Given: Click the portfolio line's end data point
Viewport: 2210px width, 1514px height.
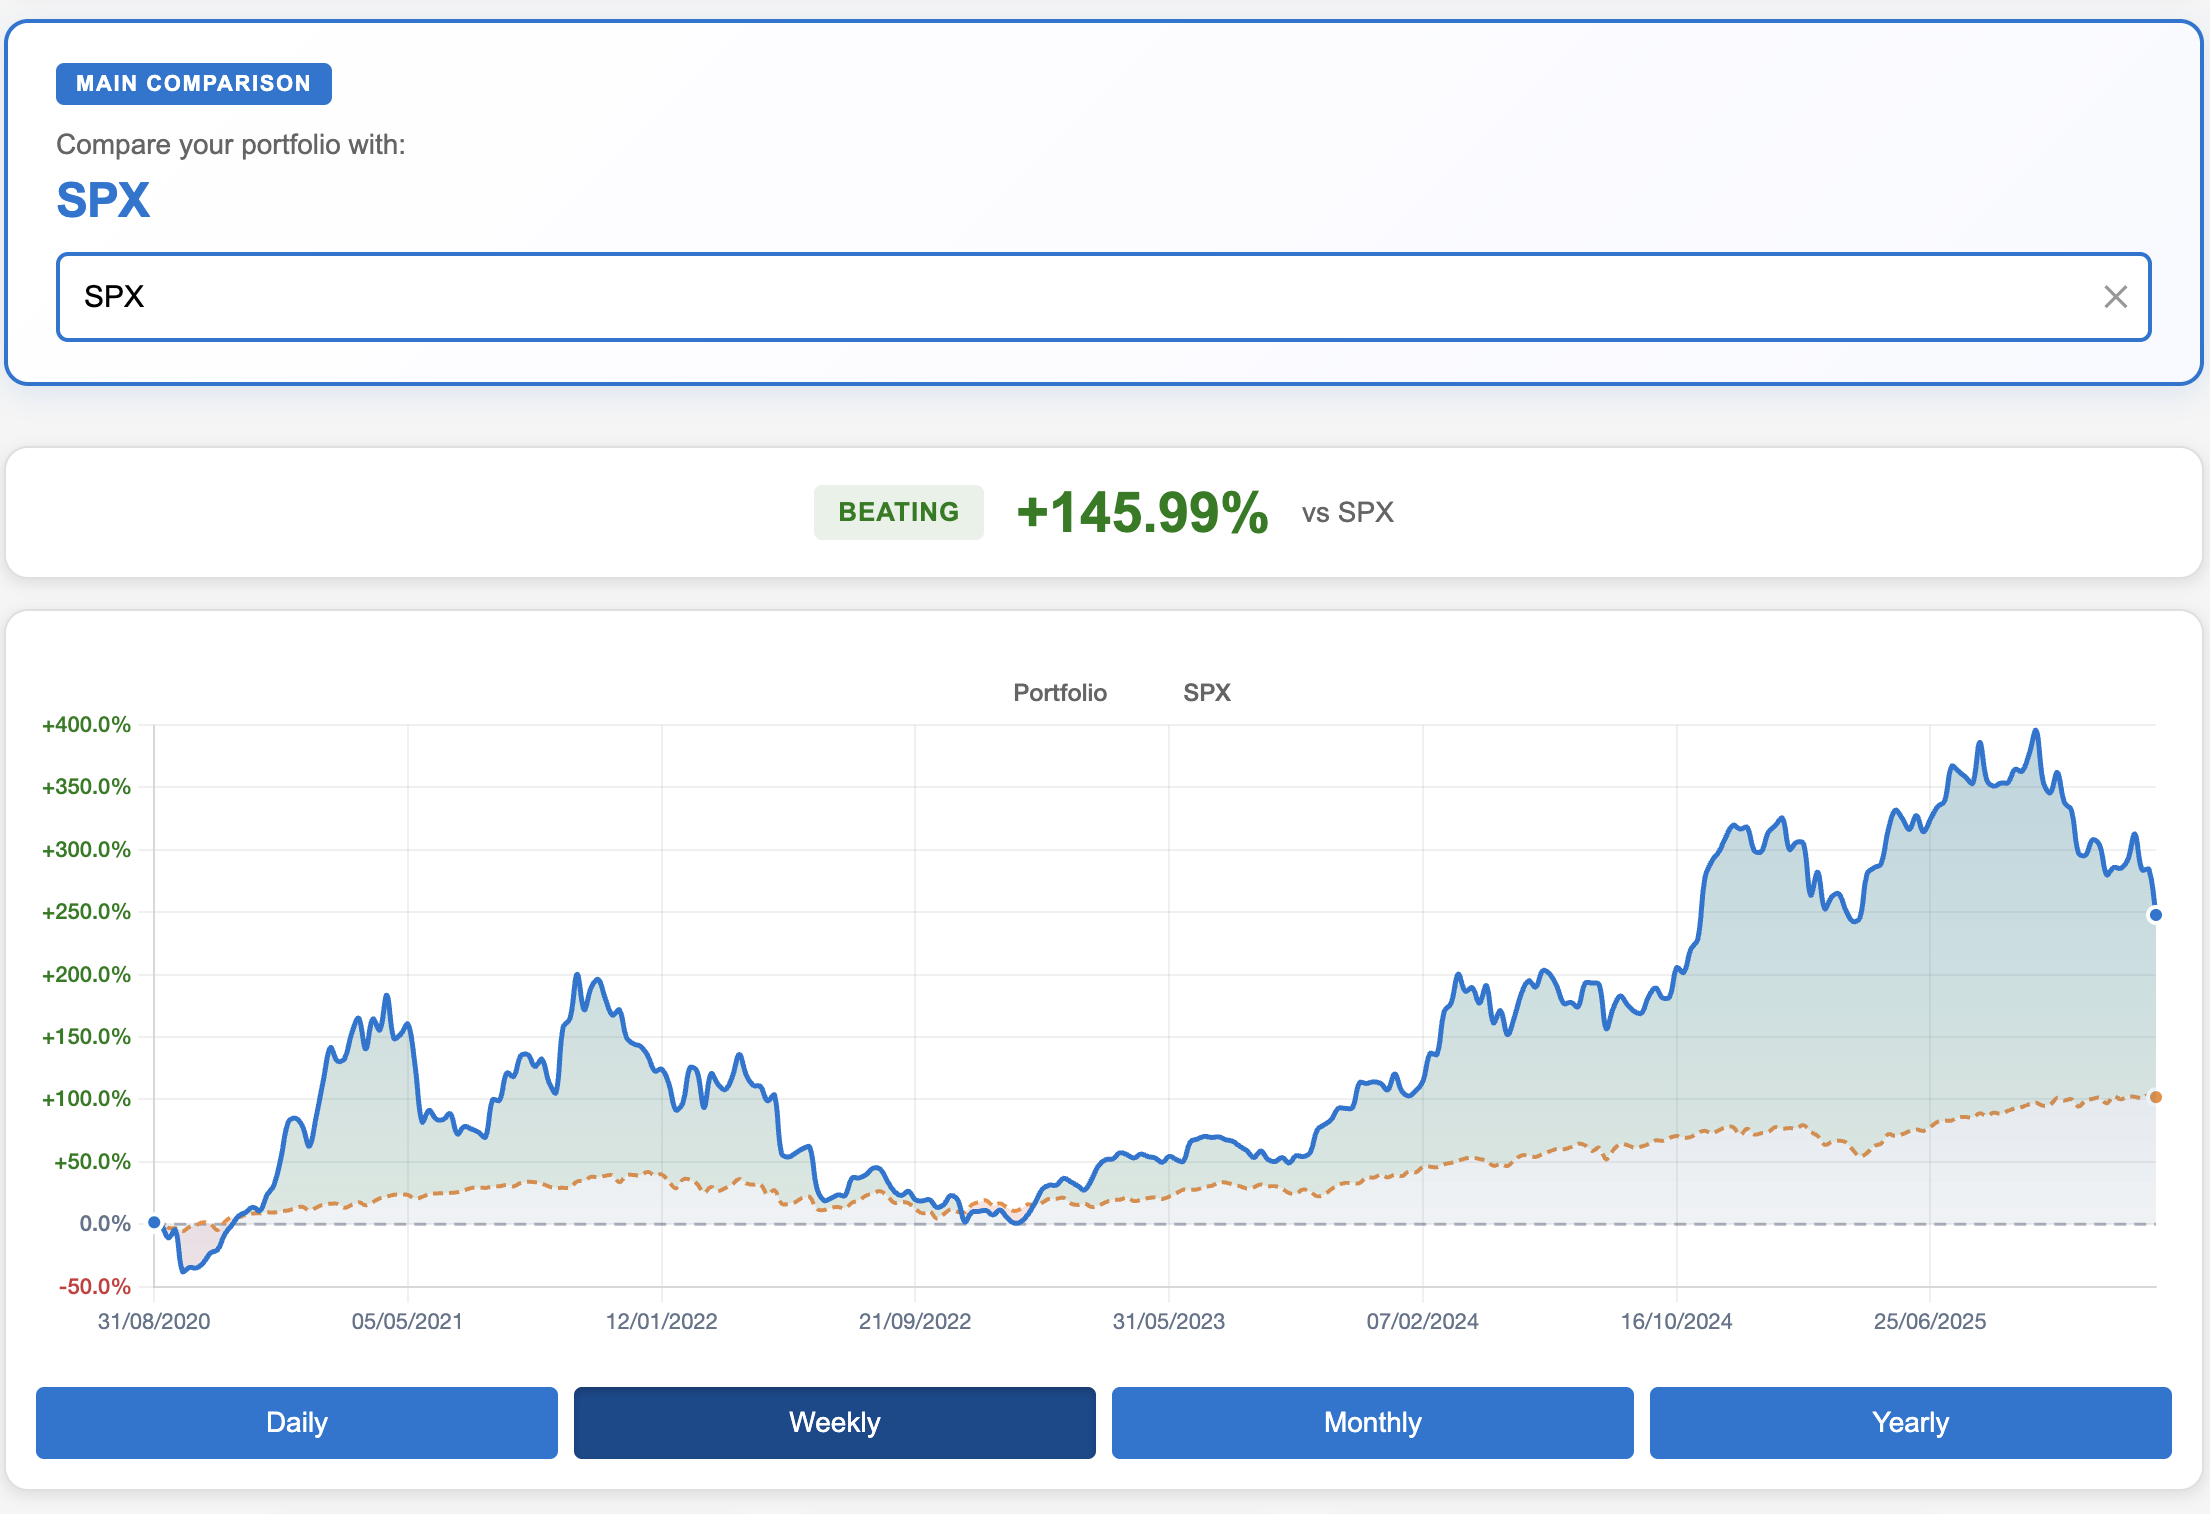Looking at the screenshot, I should tap(2156, 915).
